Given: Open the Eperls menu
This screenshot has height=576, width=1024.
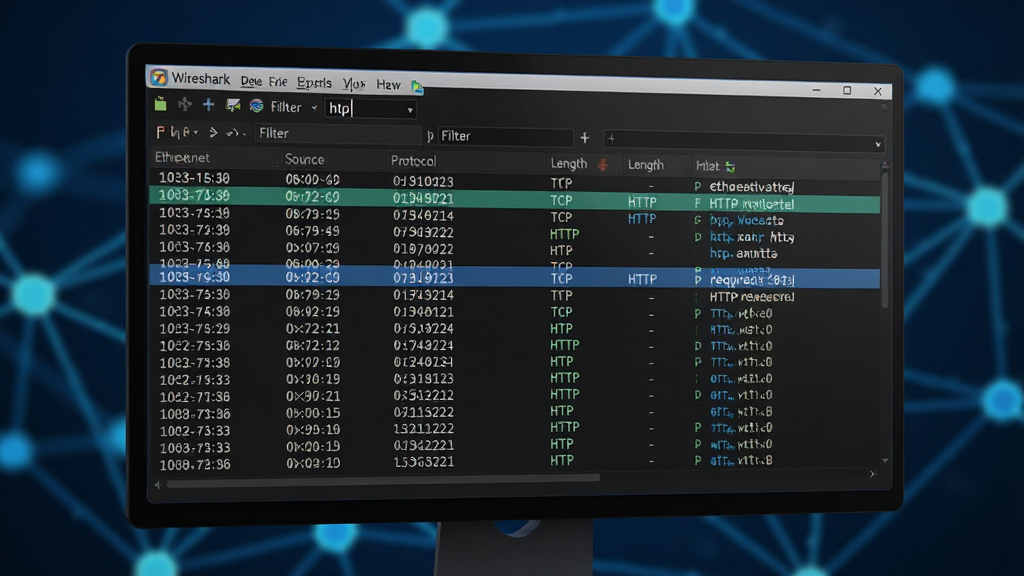Looking at the screenshot, I should [314, 83].
